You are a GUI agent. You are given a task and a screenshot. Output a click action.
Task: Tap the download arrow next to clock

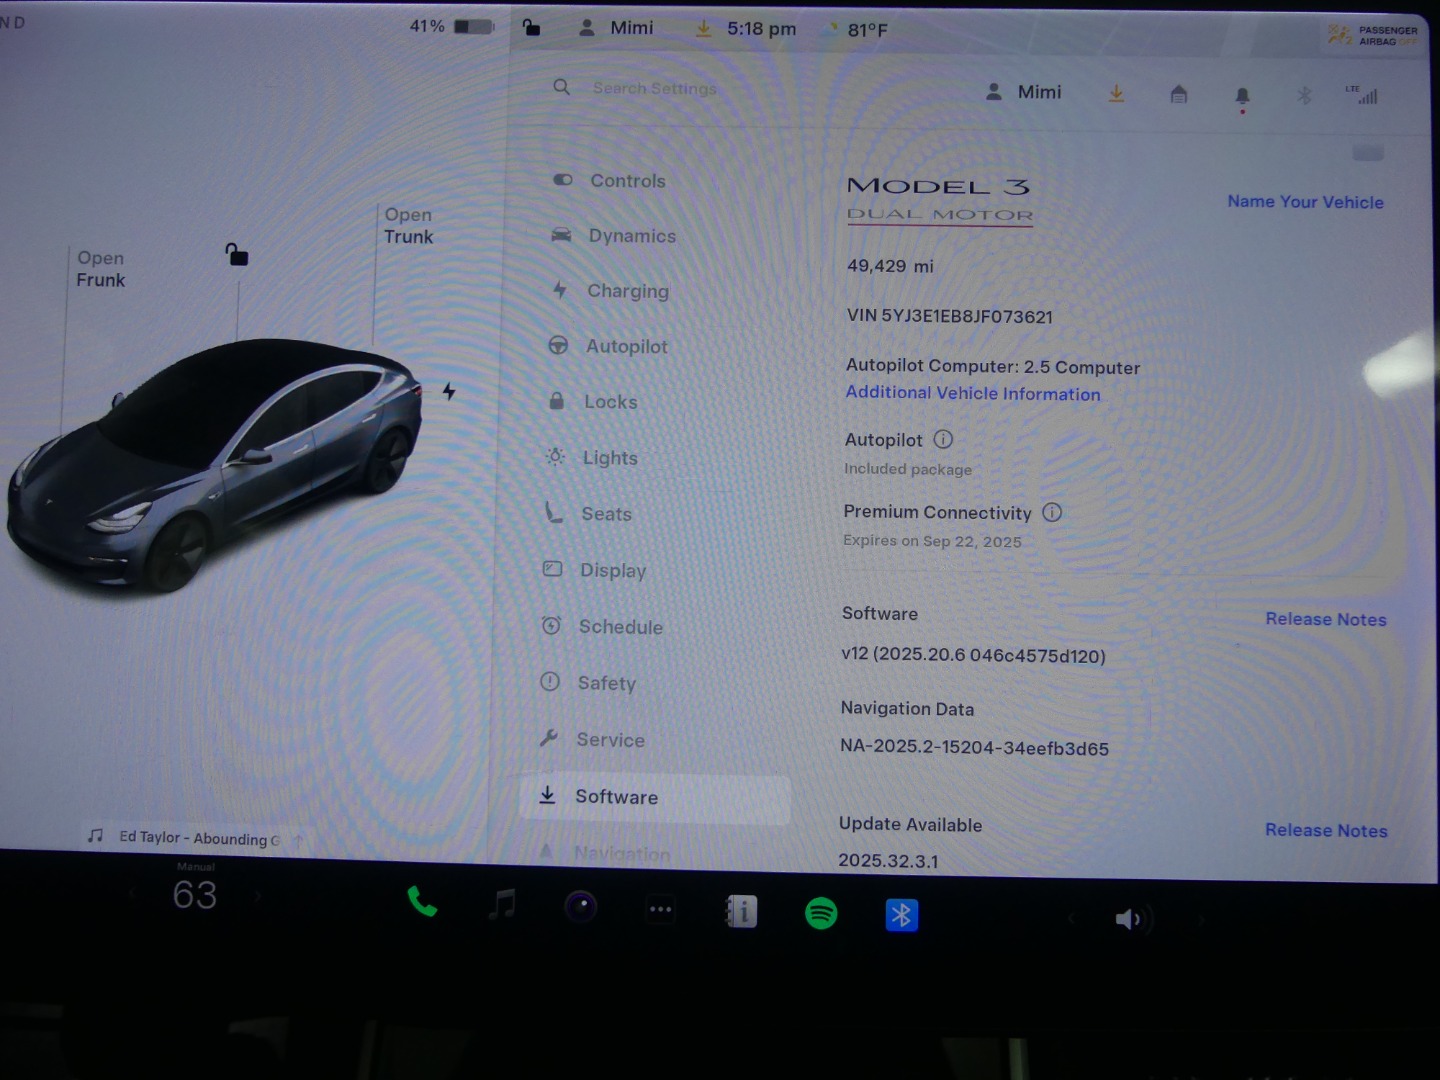704,29
